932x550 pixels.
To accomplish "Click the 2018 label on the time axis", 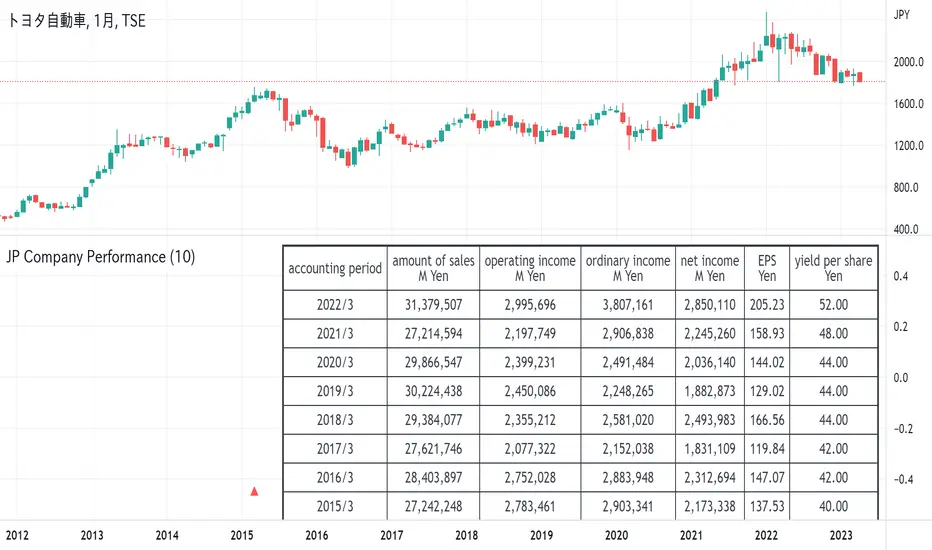I will [466, 535].
